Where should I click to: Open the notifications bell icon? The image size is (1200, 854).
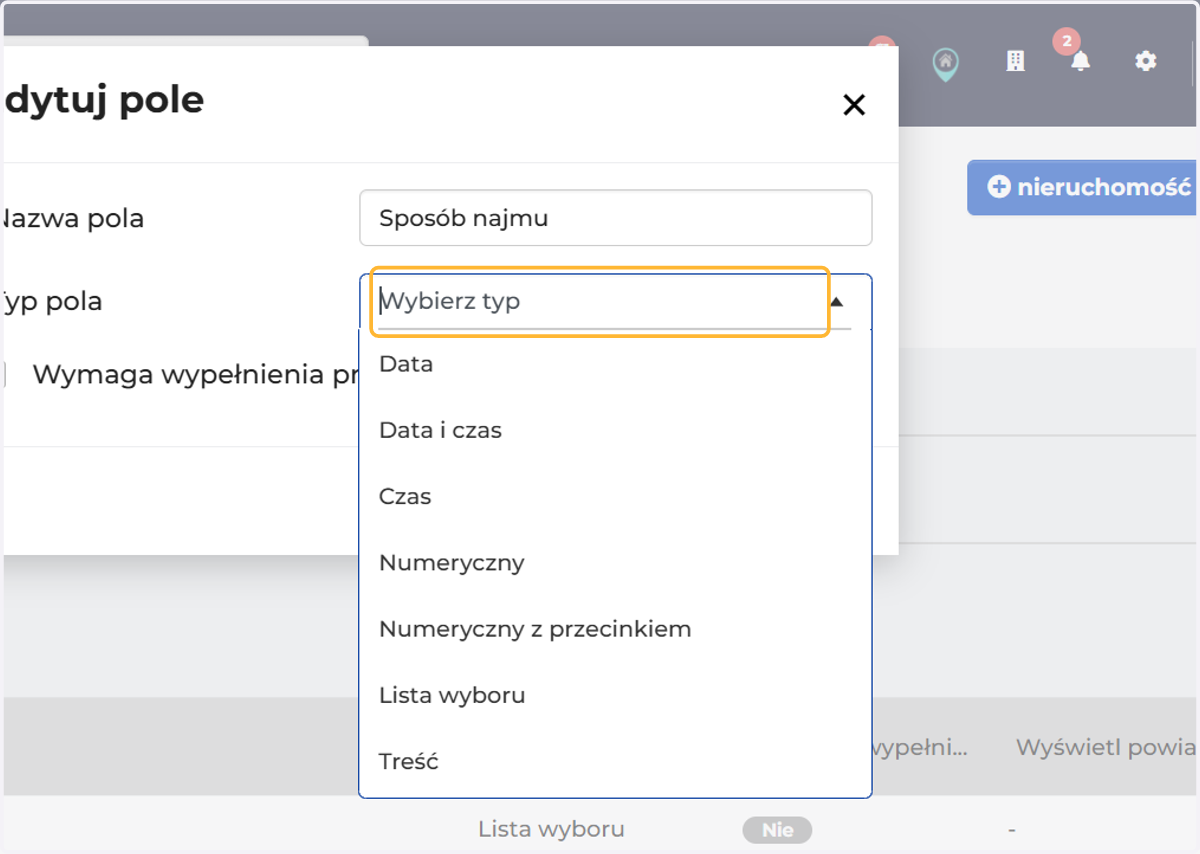(1080, 62)
